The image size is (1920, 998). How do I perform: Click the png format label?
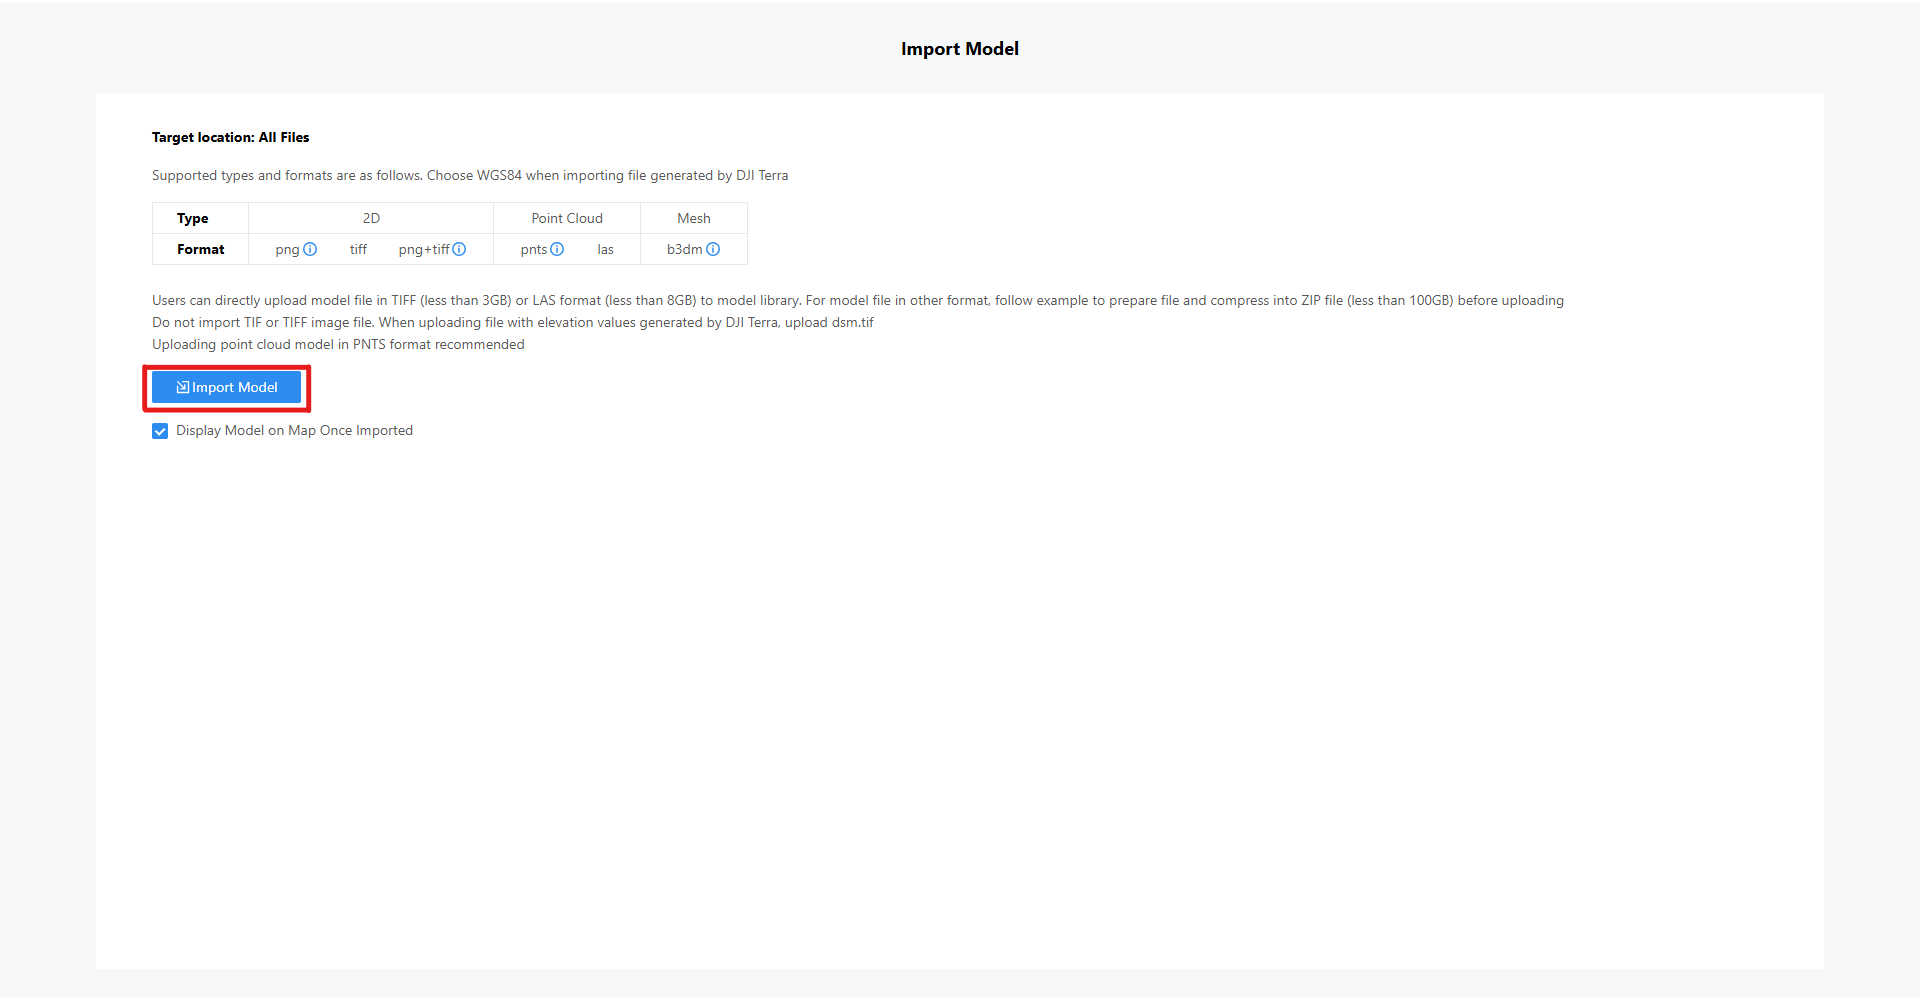pos(287,249)
